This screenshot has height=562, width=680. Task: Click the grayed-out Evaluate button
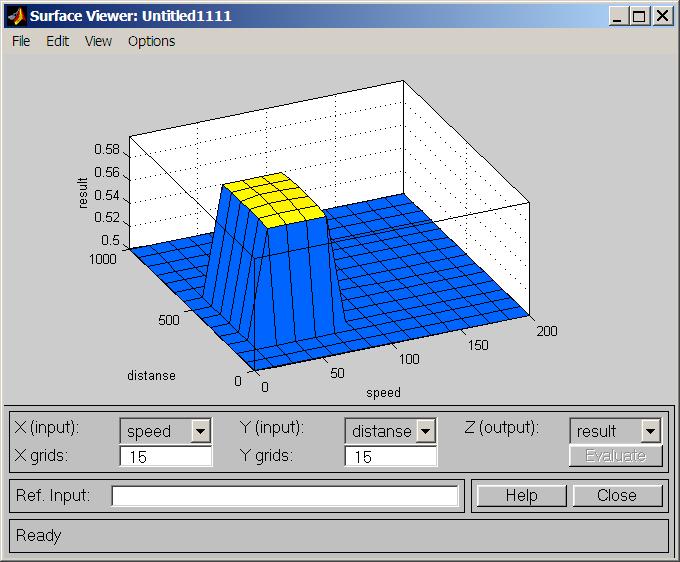615,456
